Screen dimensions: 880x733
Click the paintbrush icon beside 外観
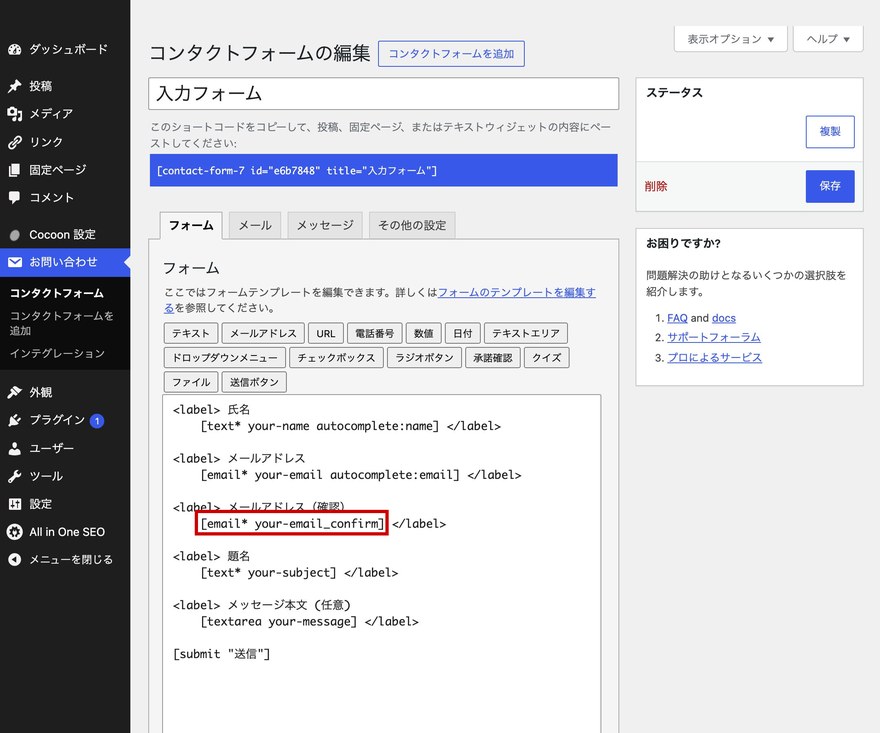15,392
